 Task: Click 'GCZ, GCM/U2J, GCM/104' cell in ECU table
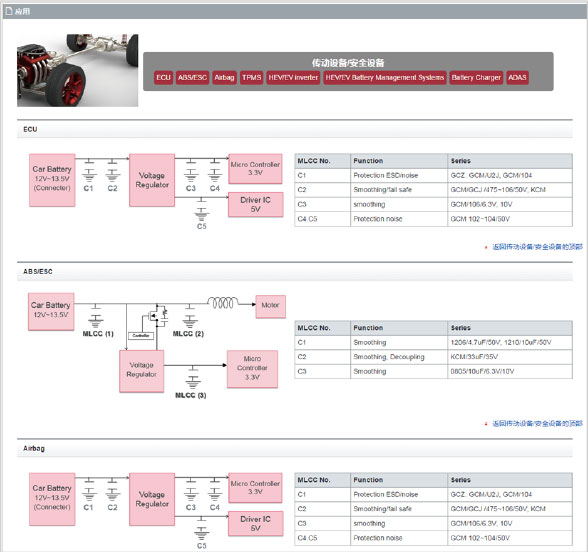pyautogui.click(x=510, y=176)
